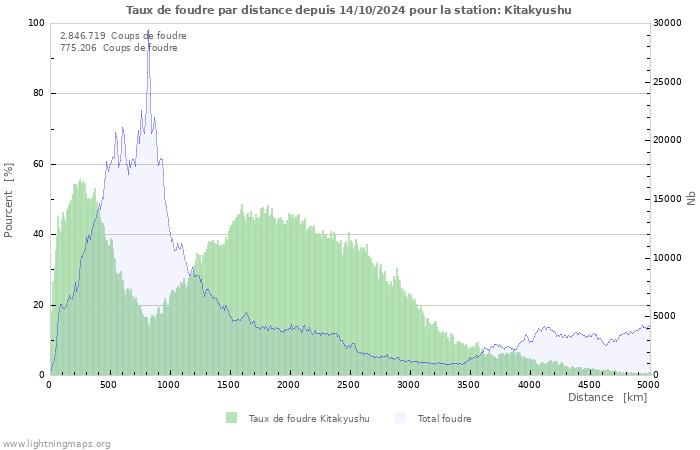Click the highest peak of the blue line
This screenshot has width=700, height=450.
pyautogui.click(x=148, y=31)
